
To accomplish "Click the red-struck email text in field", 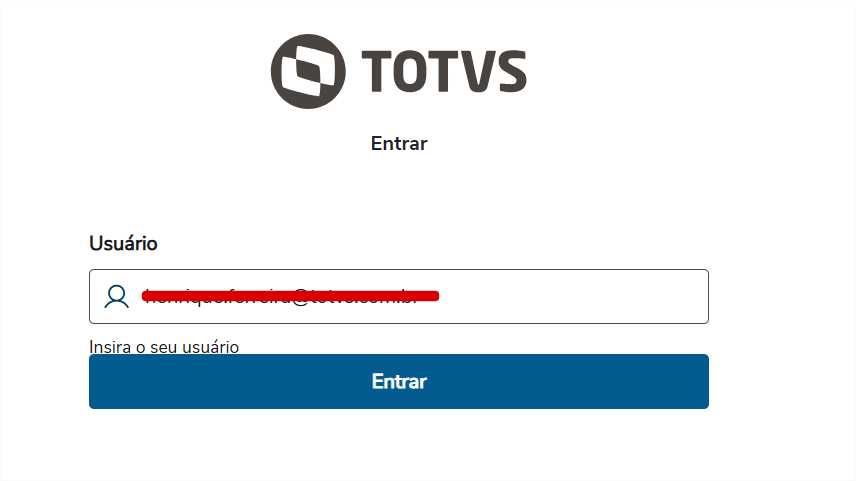I will pyautogui.click(x=290, y=296).
